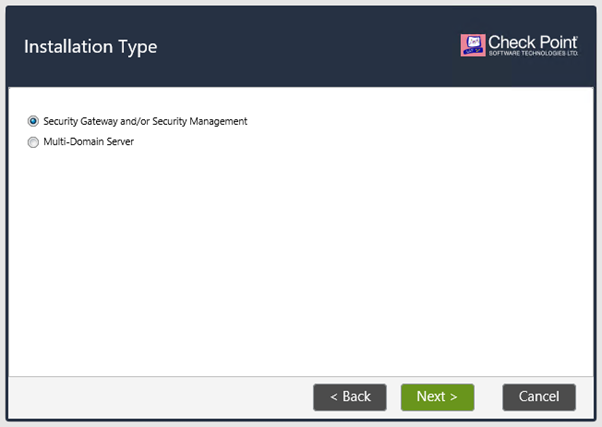
Task: Click the word "Point" in the logo
Action: click(x=558, y=42)
